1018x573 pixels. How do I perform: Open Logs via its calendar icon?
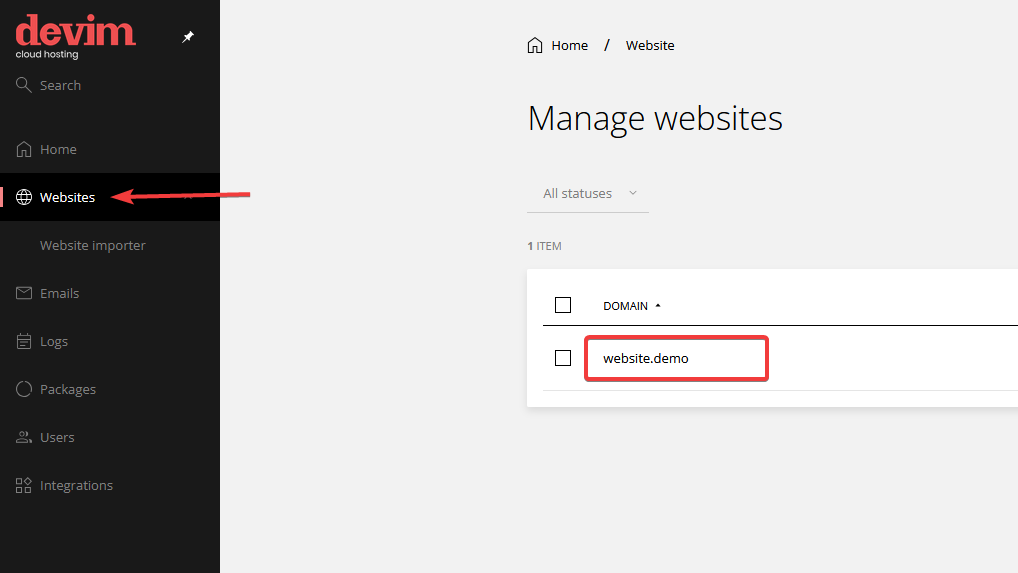(24, 341)
